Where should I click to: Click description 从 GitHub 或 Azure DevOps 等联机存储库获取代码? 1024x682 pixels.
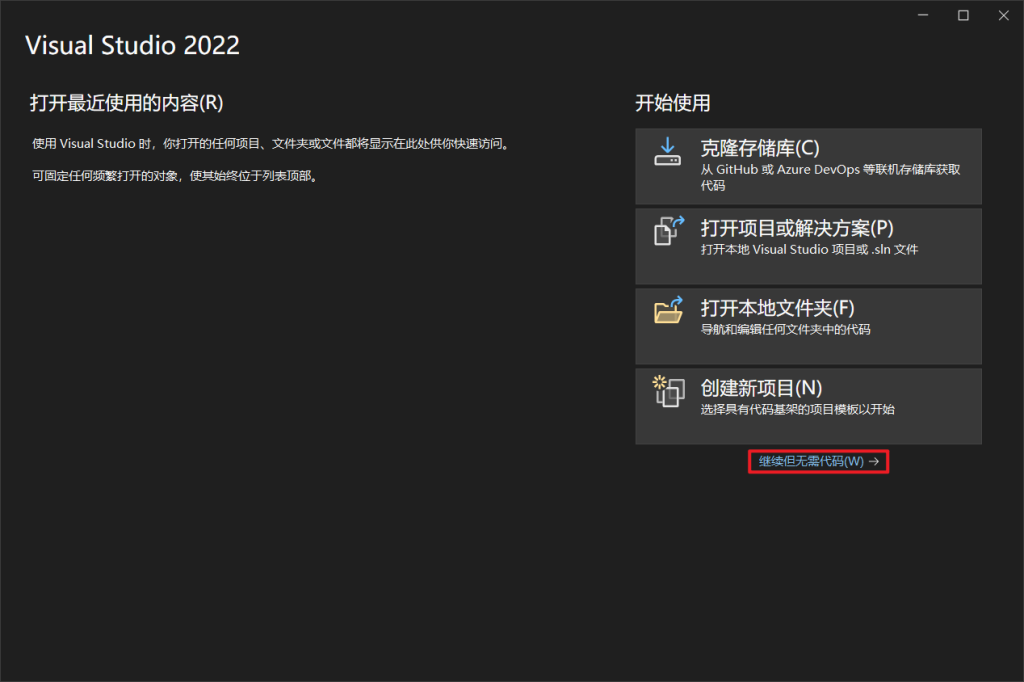tap(830, 177)
